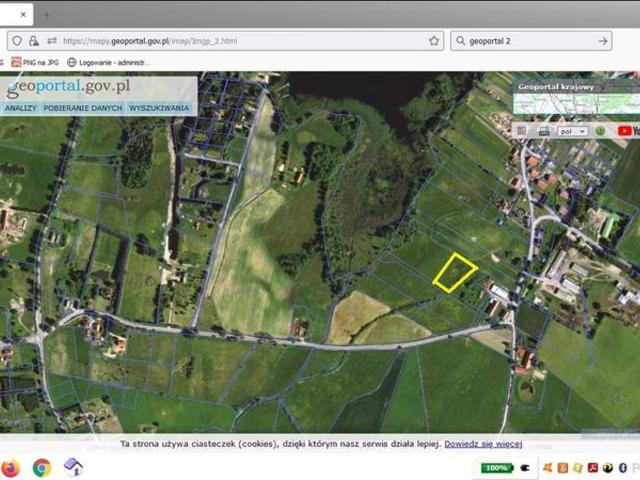Open the YouTube icon link
The width and height of the screenshot is (640, 480).
pos(627,131)
